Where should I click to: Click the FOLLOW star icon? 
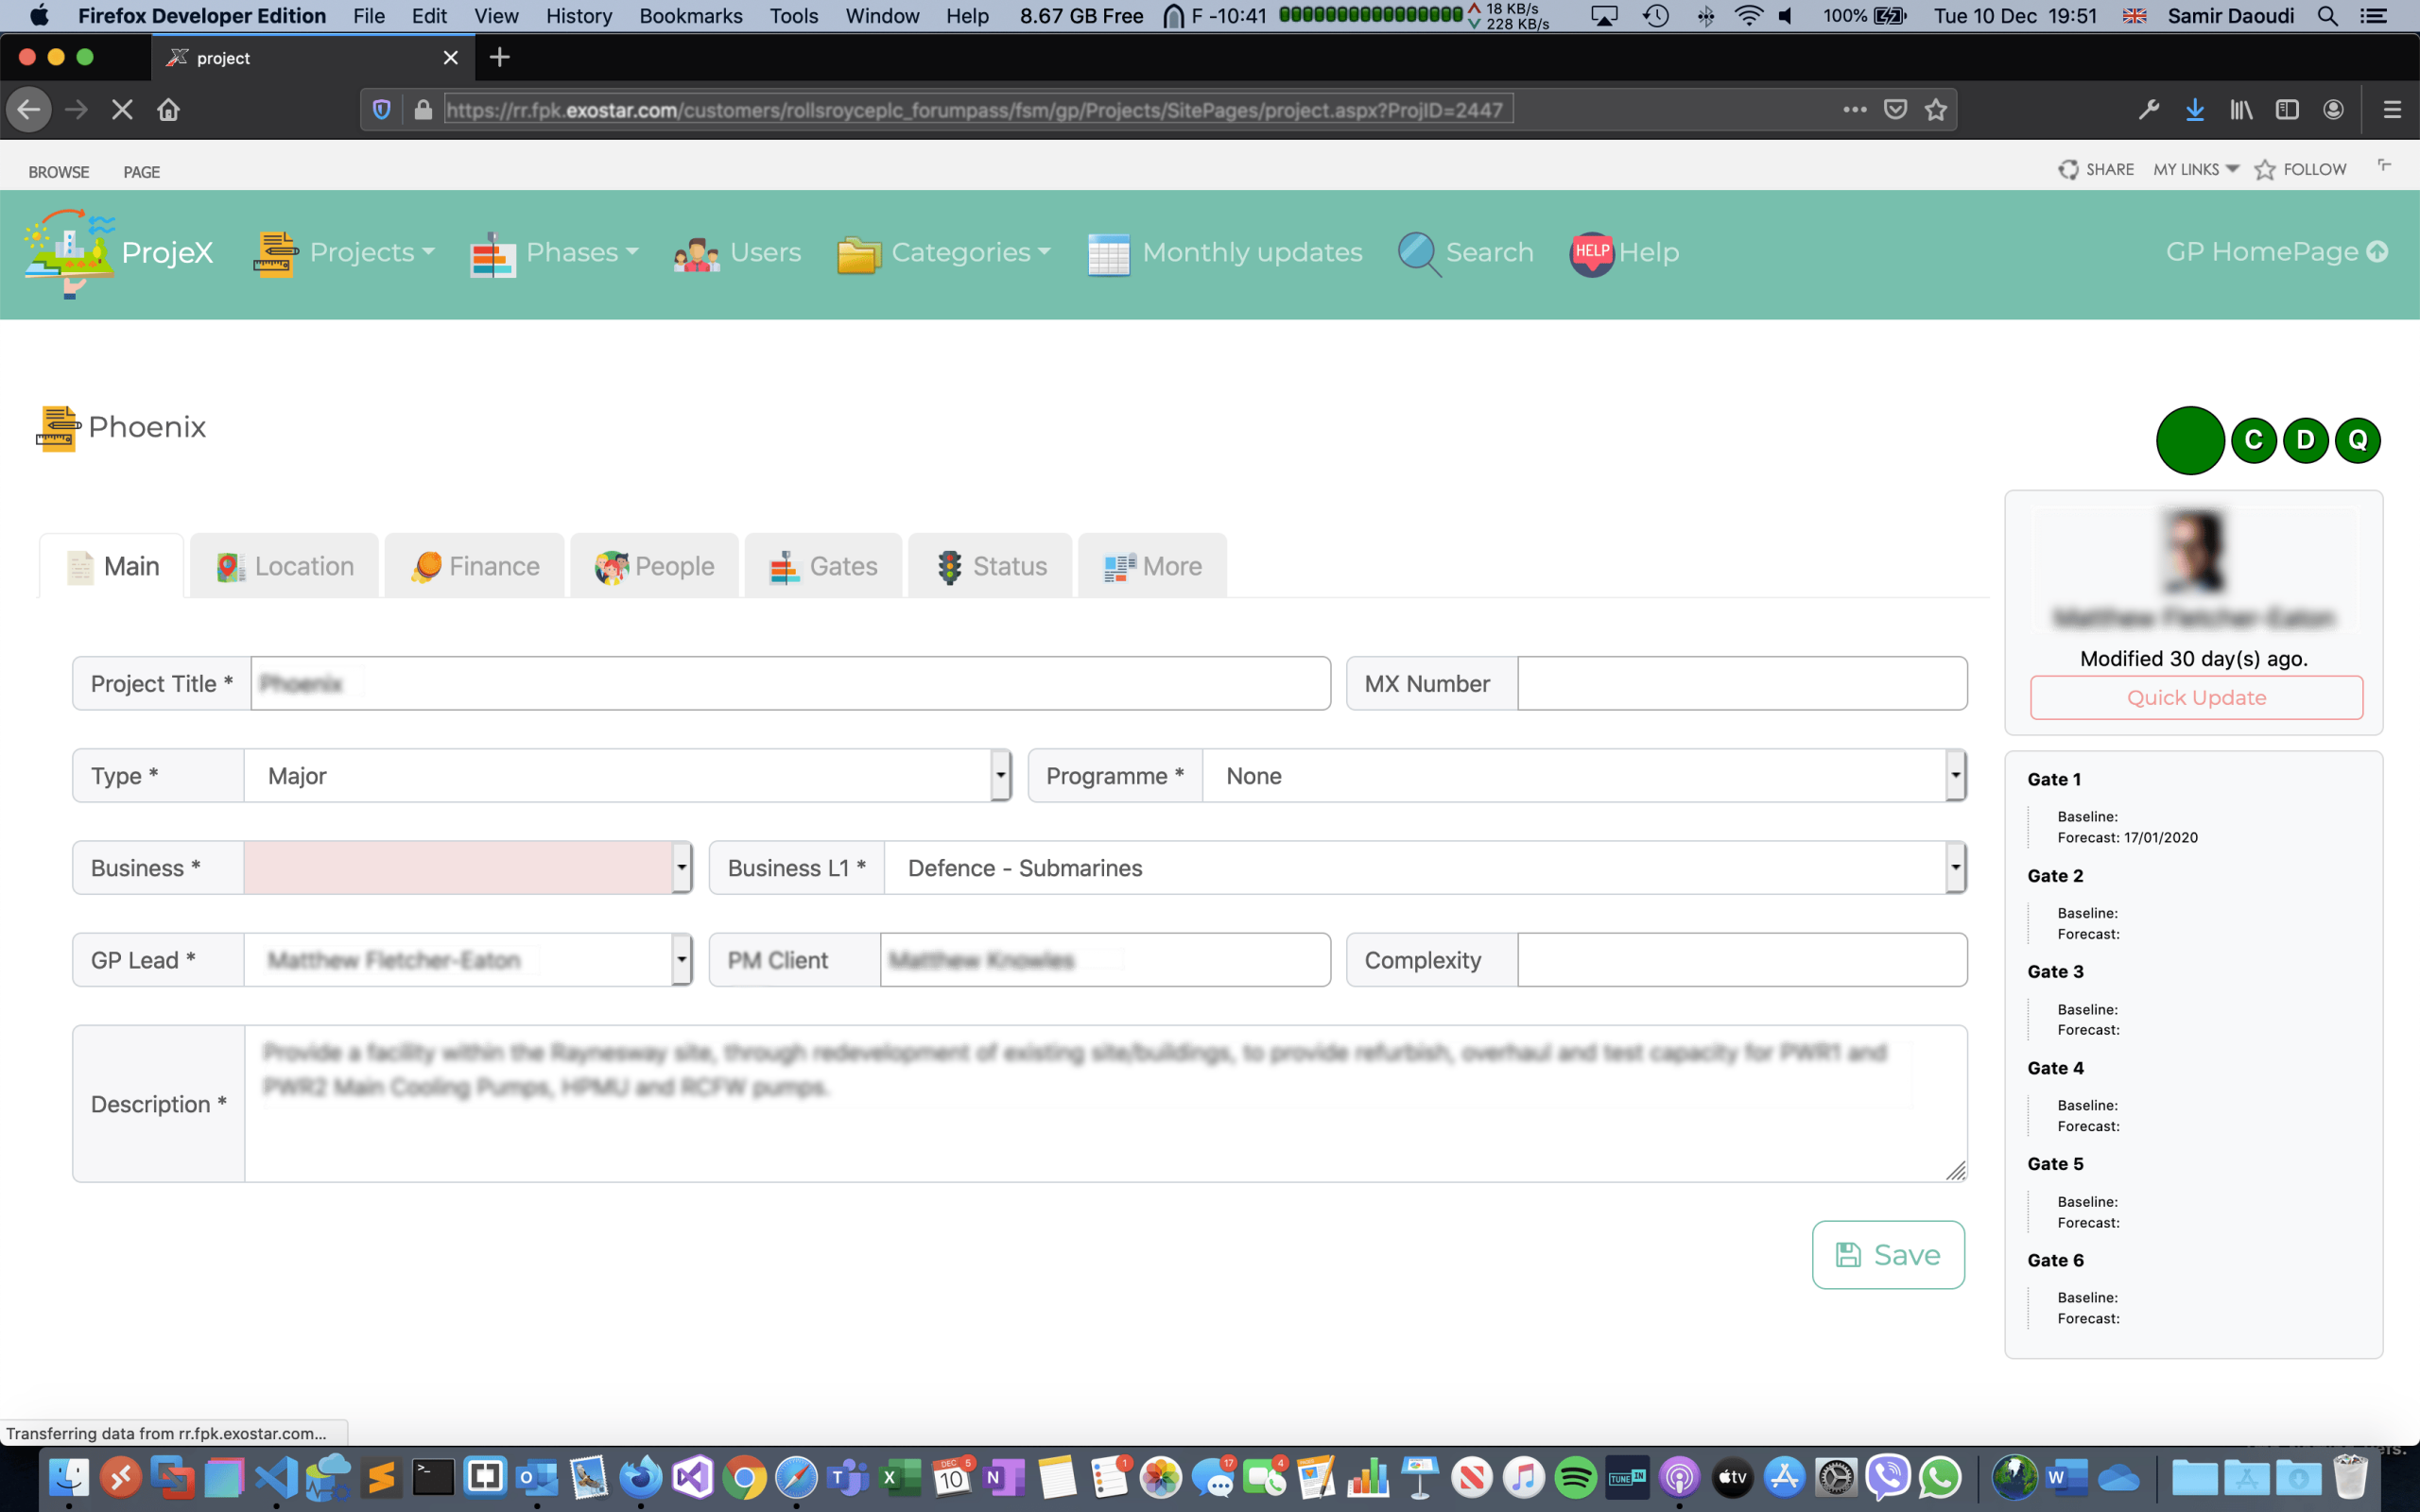2265,170
